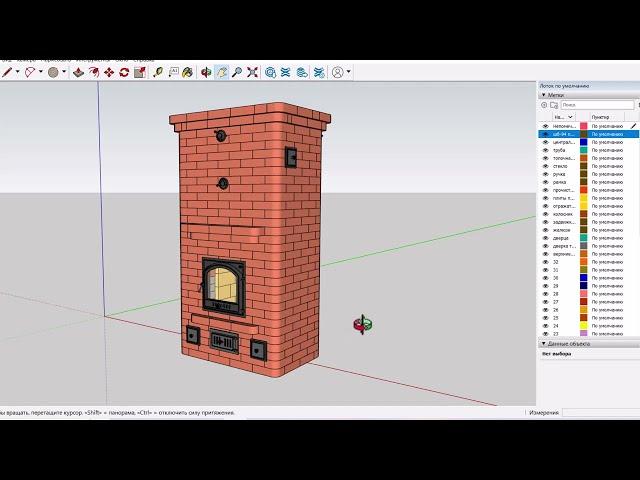
Task: Click the add tag folder icon
Action: pyautogui.click(x=554, y=104)
